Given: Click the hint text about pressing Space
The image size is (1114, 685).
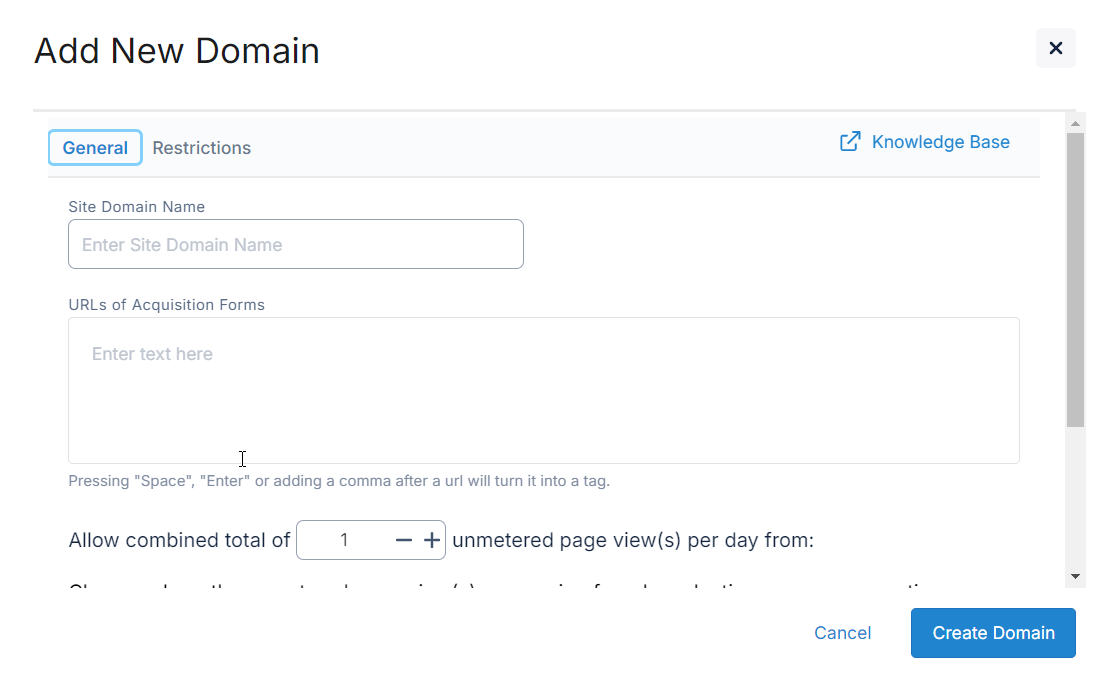Looking at the screenshot, I should (x=338, y=481).
